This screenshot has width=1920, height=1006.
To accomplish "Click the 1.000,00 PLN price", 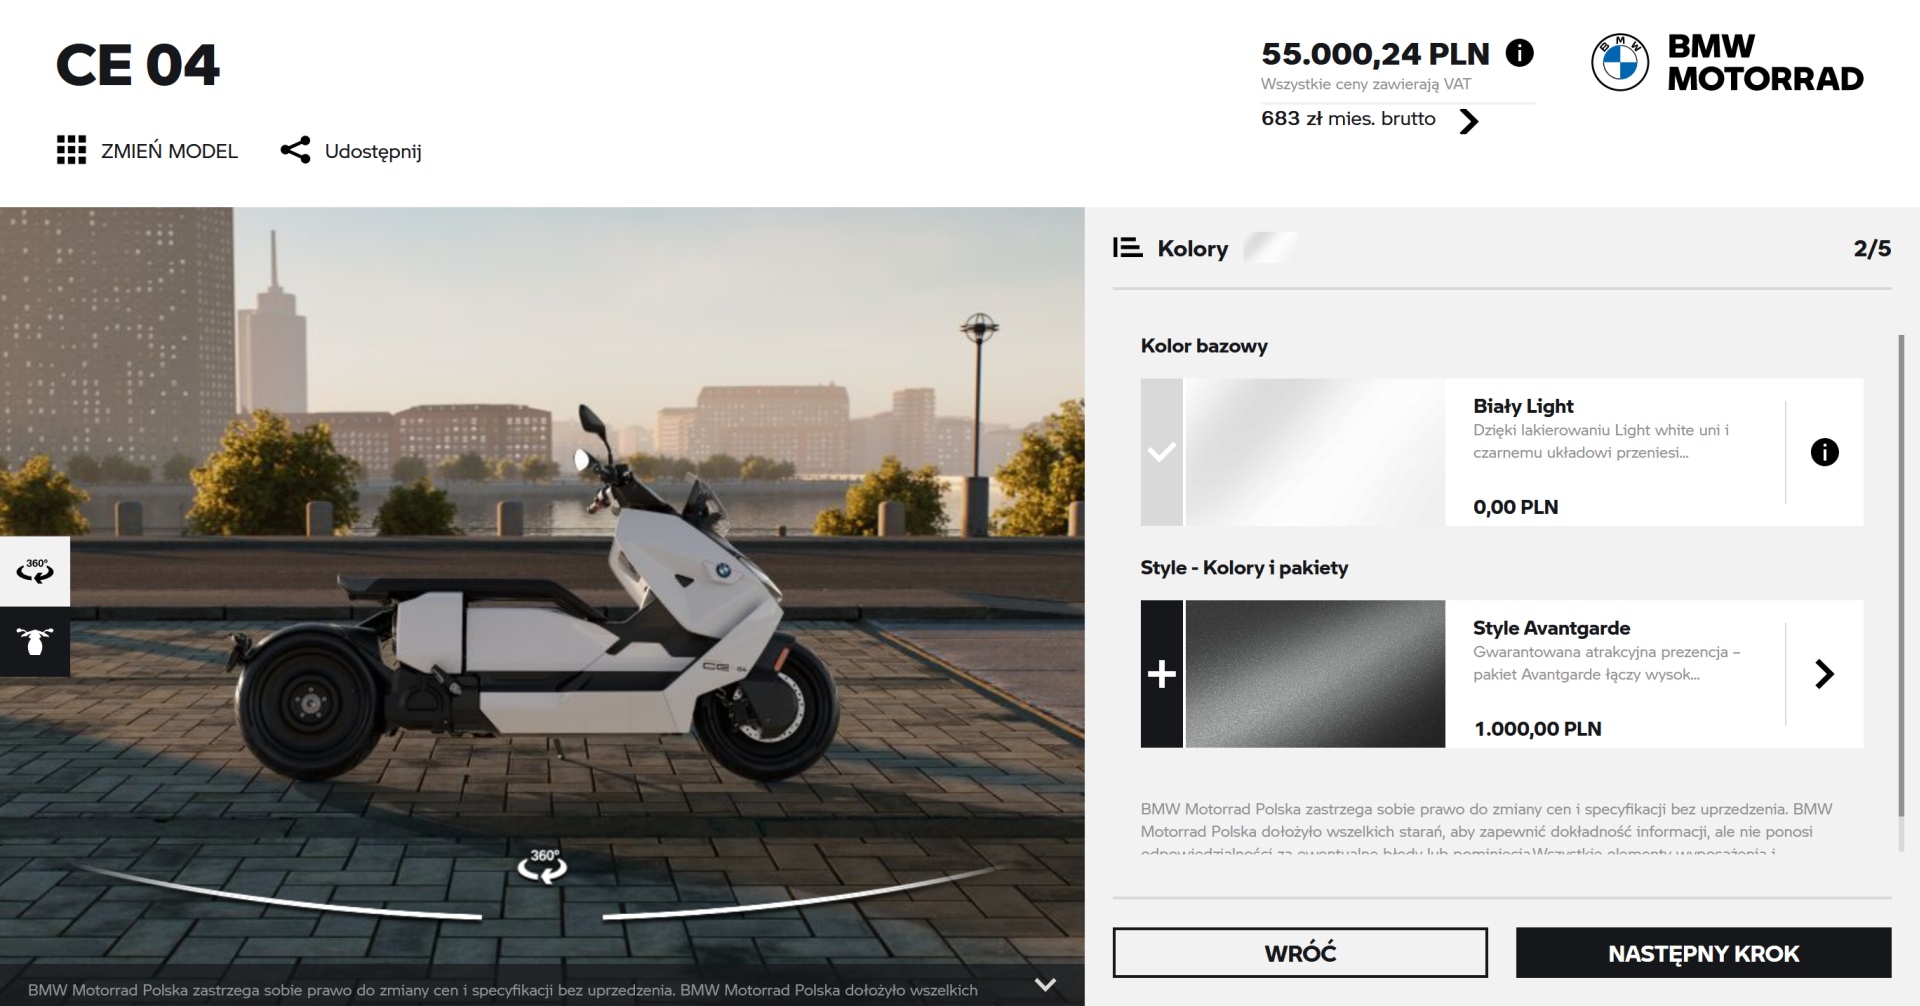I will (1537, 729).
